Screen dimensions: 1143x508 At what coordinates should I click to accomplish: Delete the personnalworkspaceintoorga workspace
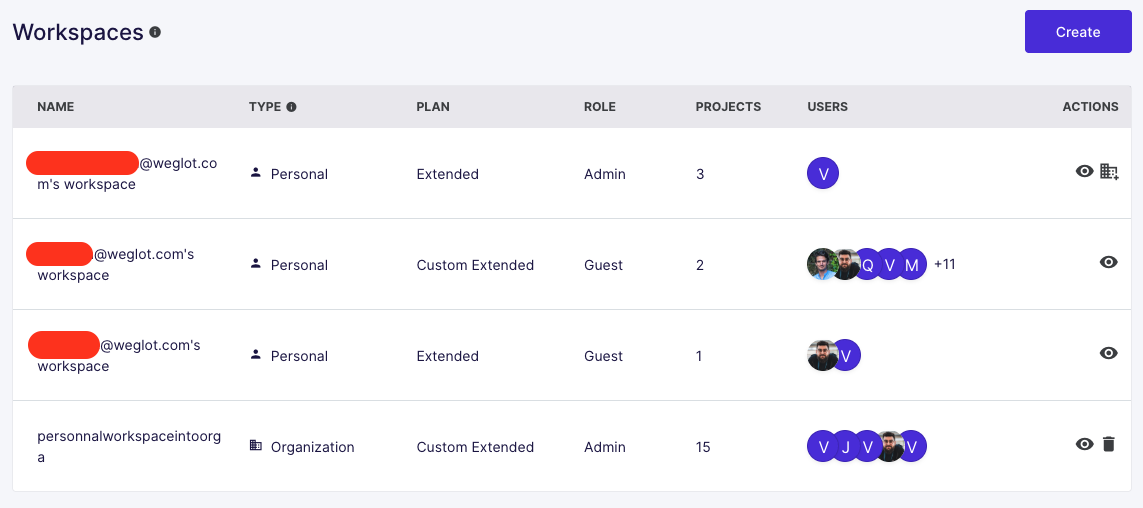point(1108,444)
